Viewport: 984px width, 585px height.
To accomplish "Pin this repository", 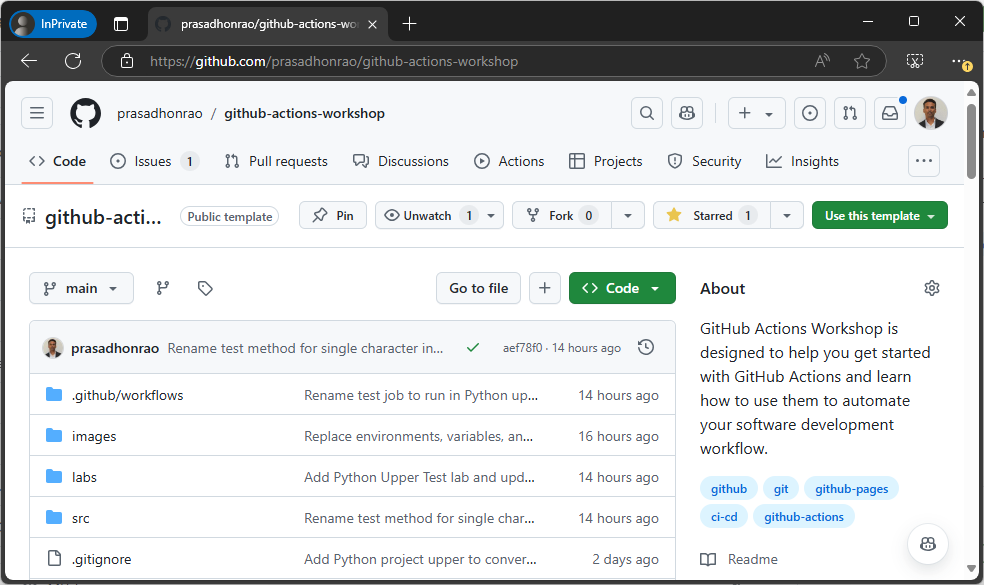I will point(333,215).
